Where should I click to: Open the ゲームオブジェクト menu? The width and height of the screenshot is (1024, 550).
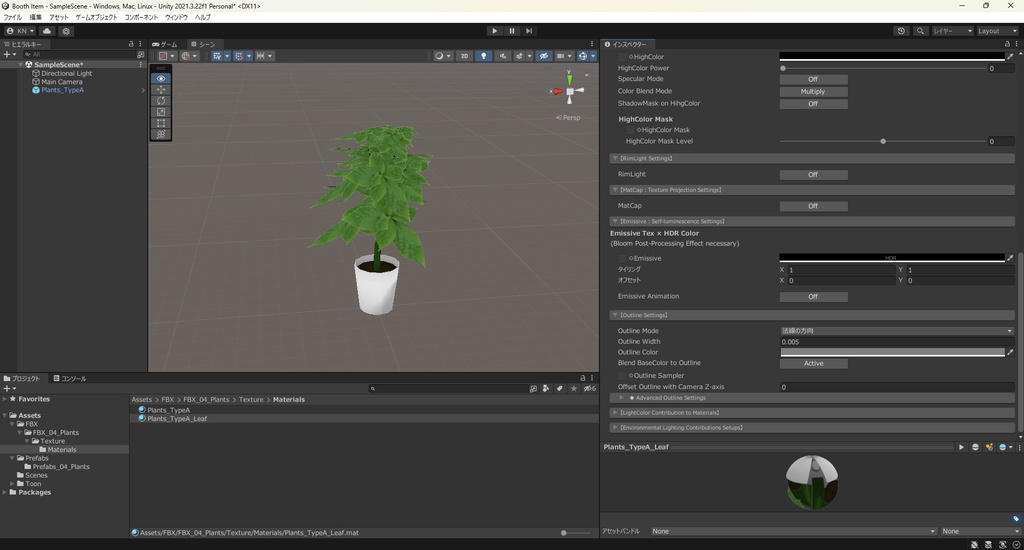(96, 17)
